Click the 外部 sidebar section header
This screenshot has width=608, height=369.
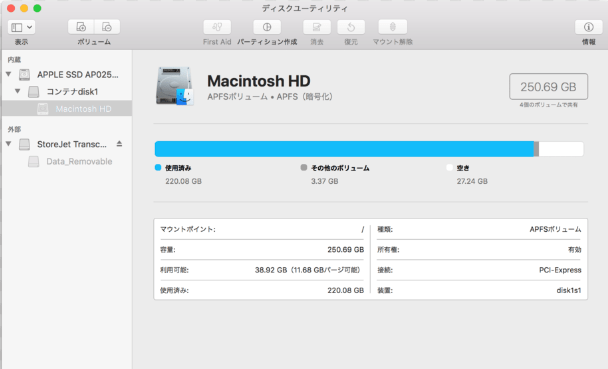click(x=14, y=129)
